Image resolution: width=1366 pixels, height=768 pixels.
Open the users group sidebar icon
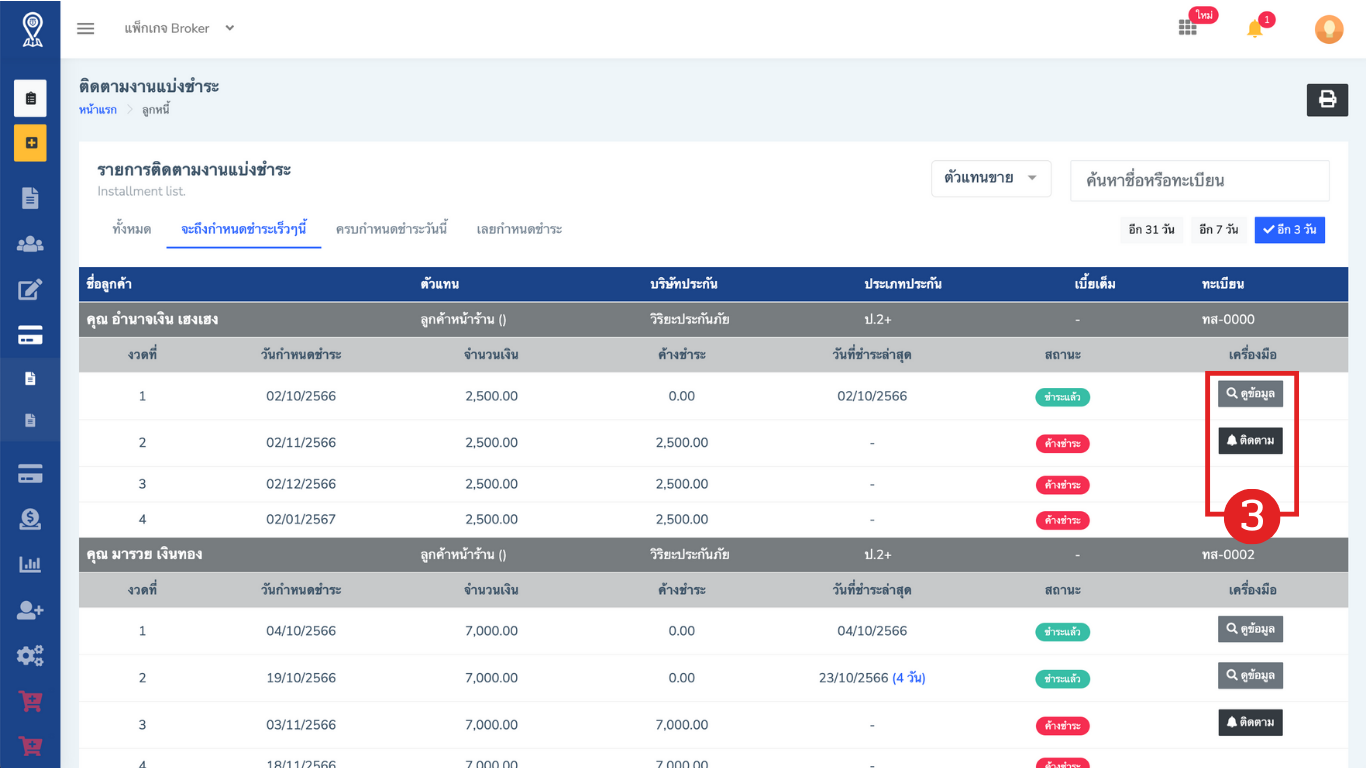click(x=30, y=244)
